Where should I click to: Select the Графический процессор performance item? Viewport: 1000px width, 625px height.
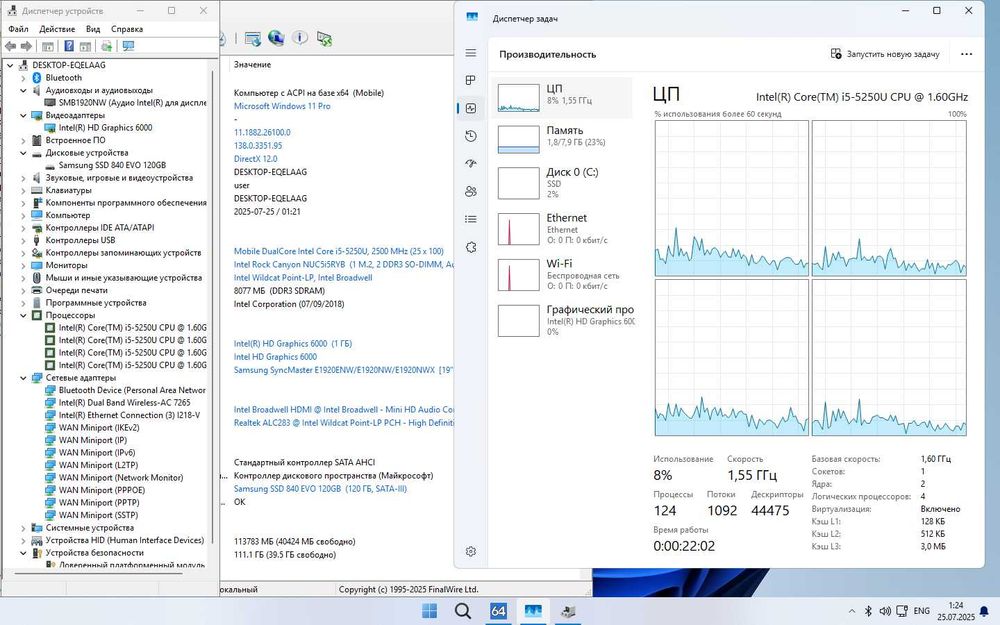tap(562, 320)
